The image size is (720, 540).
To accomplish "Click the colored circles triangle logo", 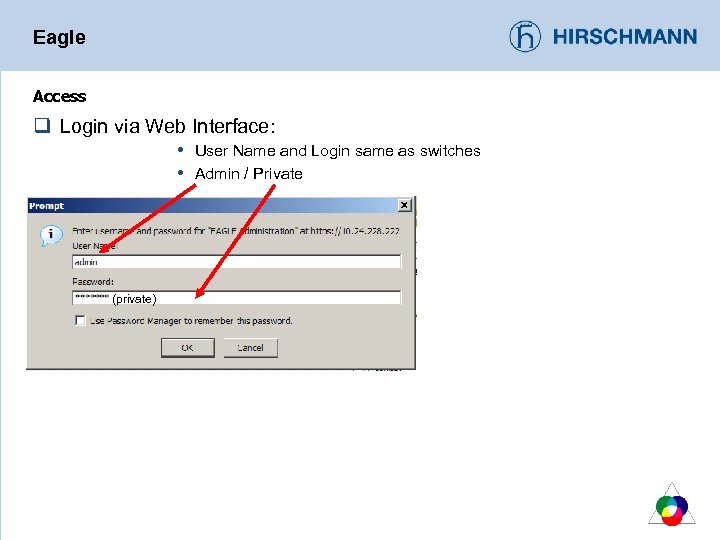I will point(672,505).
